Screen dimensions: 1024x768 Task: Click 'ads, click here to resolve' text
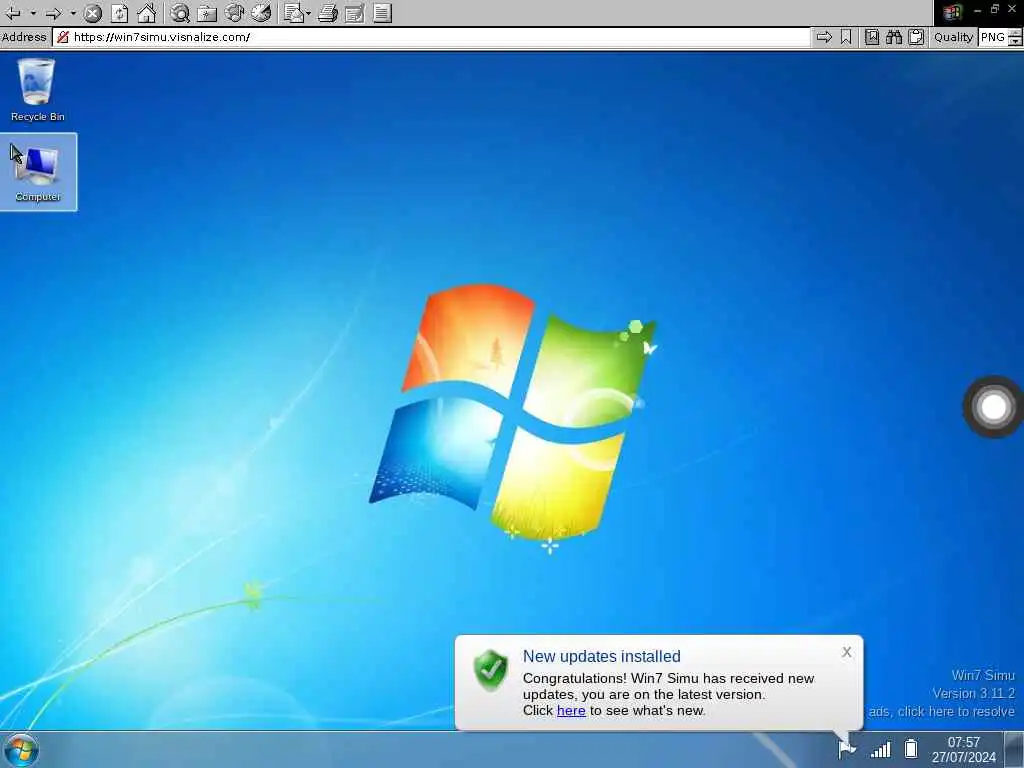941,711
